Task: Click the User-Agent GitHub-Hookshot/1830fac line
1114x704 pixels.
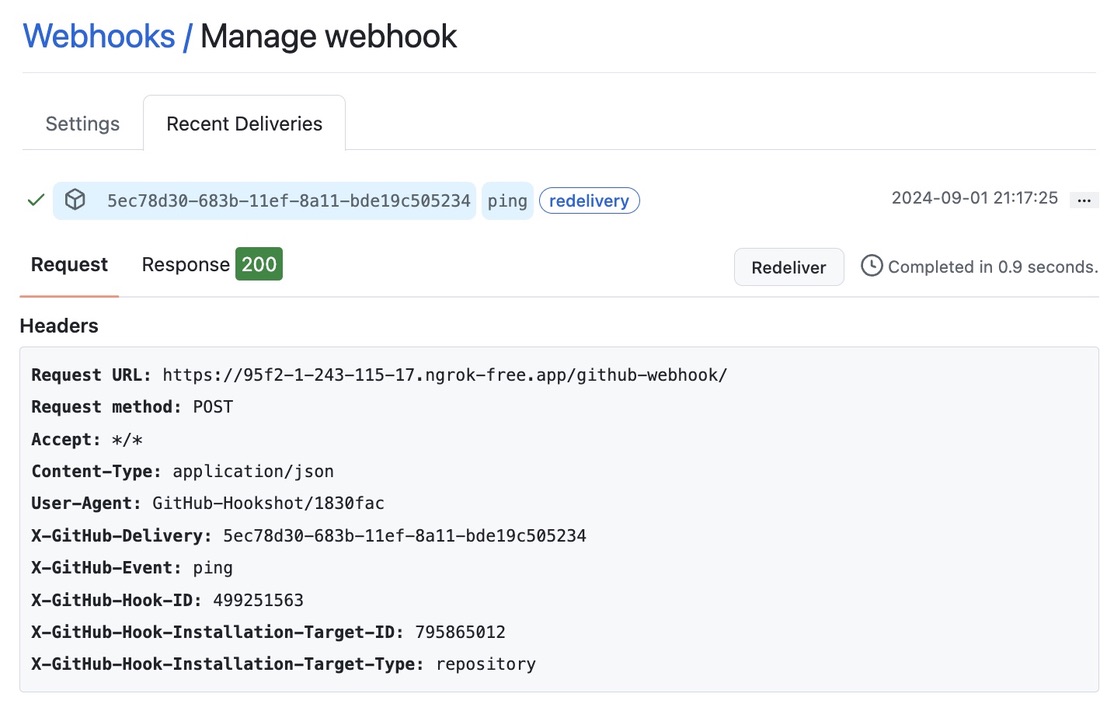Action: coord(207,504)
